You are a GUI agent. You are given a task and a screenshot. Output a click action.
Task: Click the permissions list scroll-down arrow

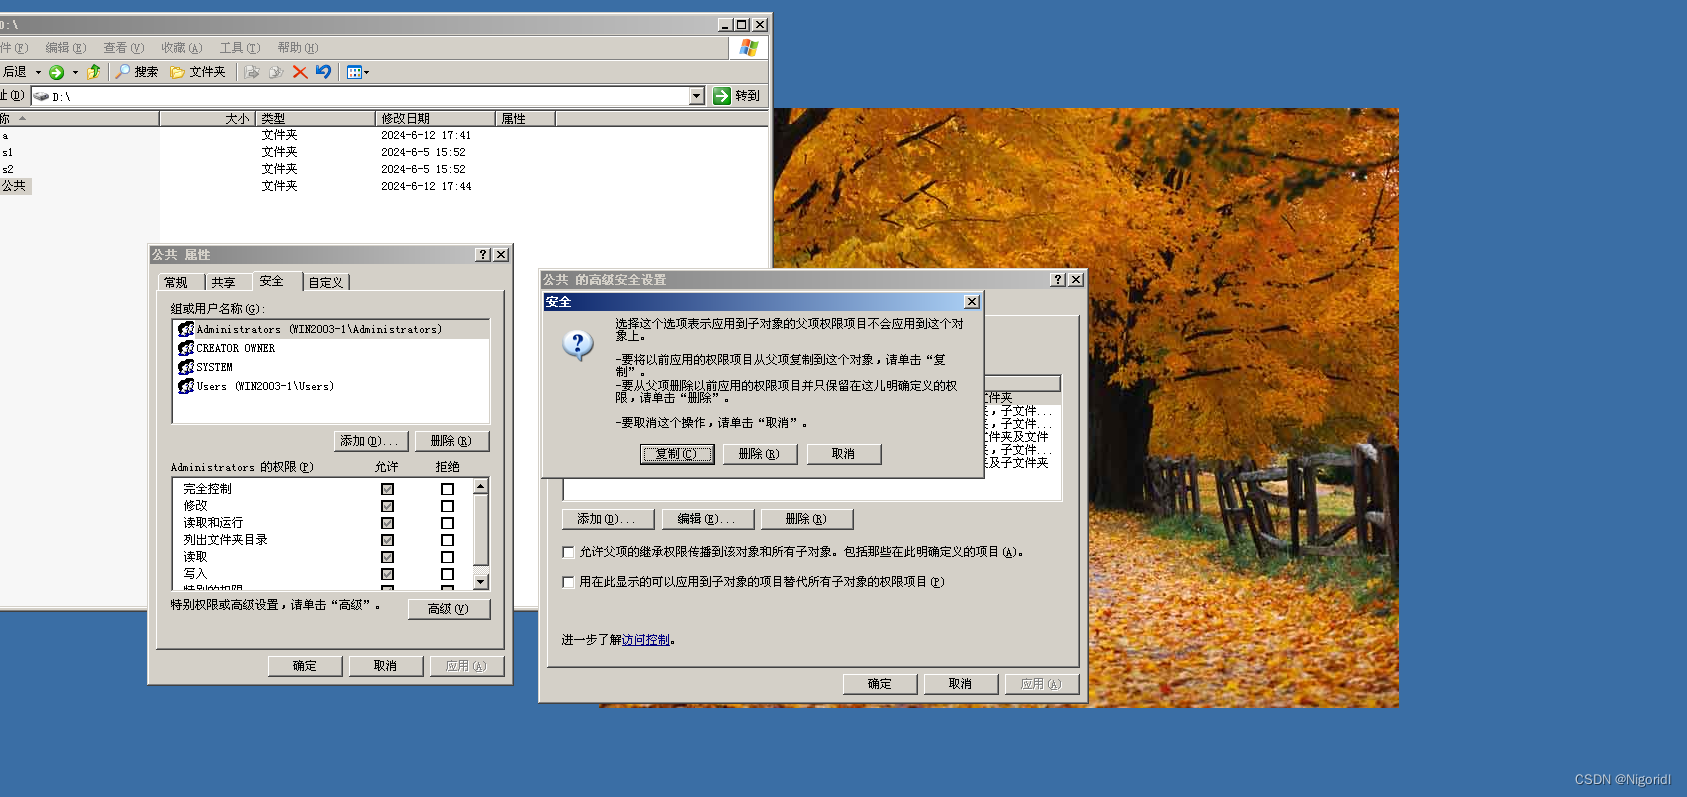pos(481,582)
